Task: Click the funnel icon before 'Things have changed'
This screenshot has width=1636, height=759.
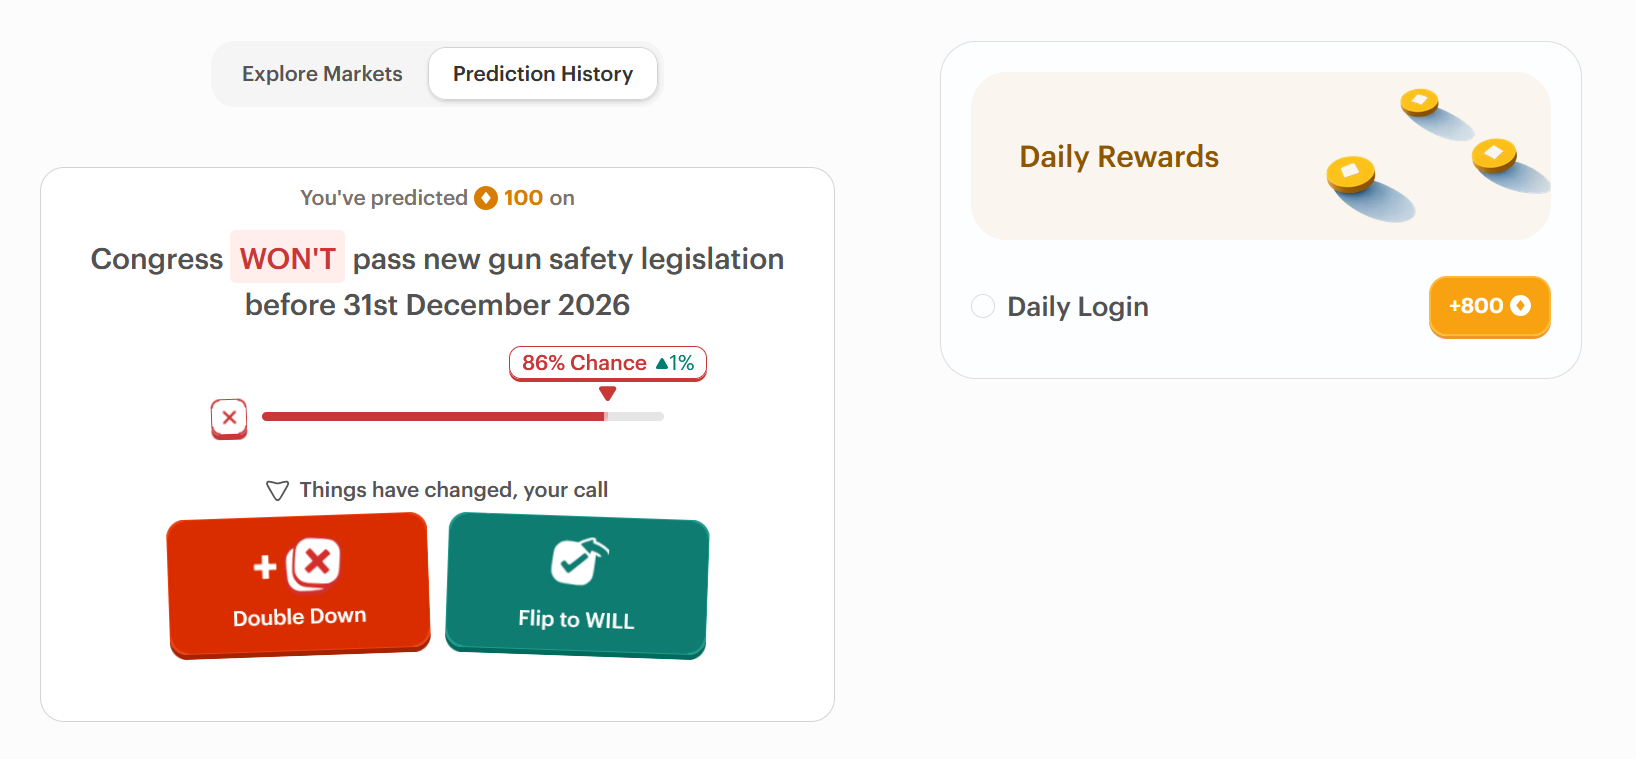Action: [x=277, y=490]
